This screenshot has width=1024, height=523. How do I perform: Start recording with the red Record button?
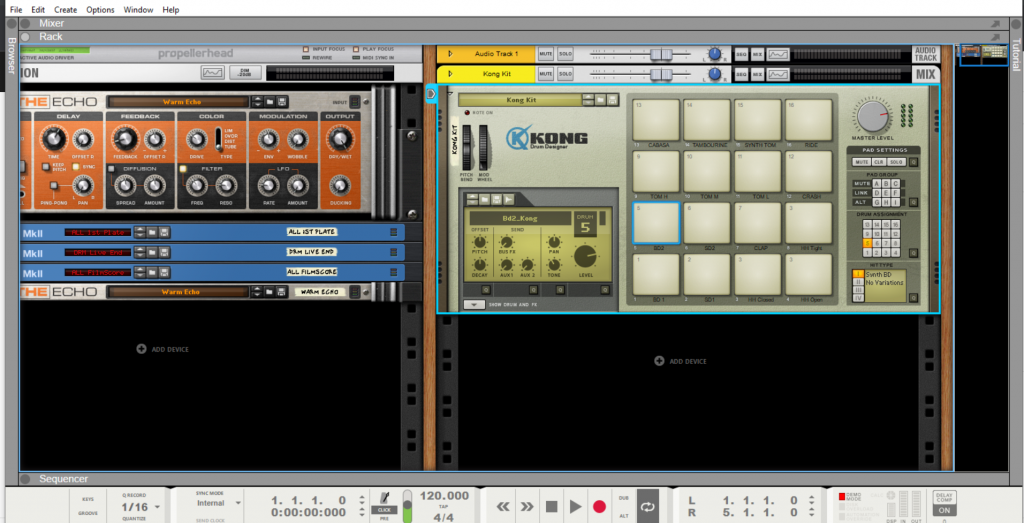600,507
